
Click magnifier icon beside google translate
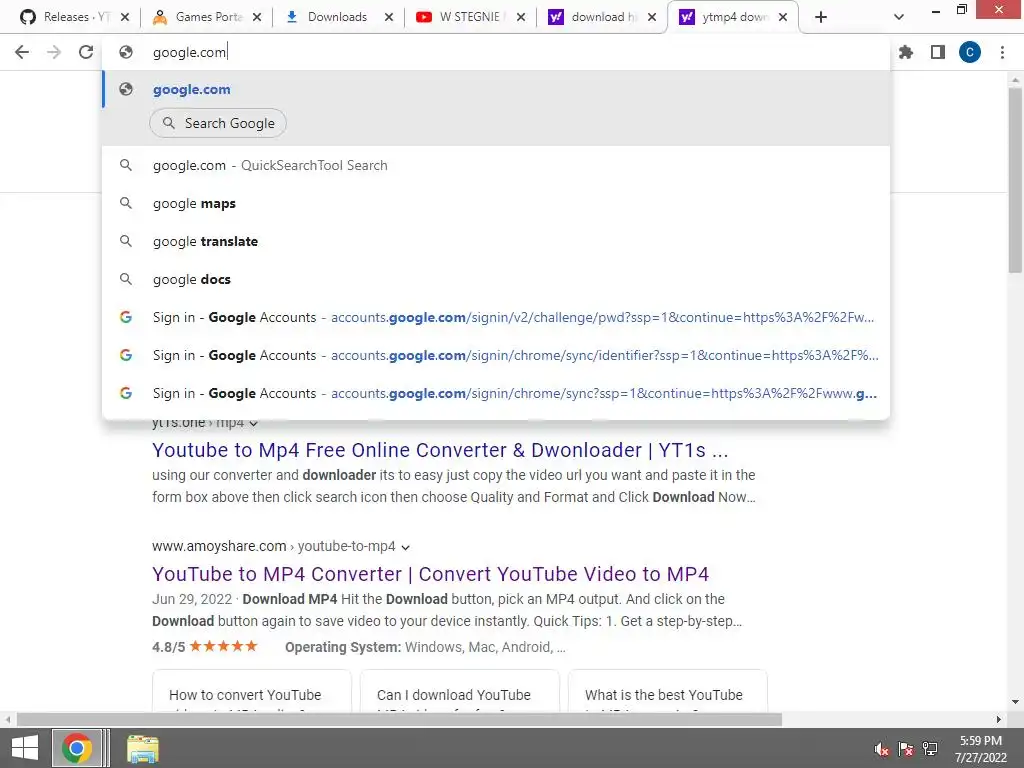pos(126,241)
